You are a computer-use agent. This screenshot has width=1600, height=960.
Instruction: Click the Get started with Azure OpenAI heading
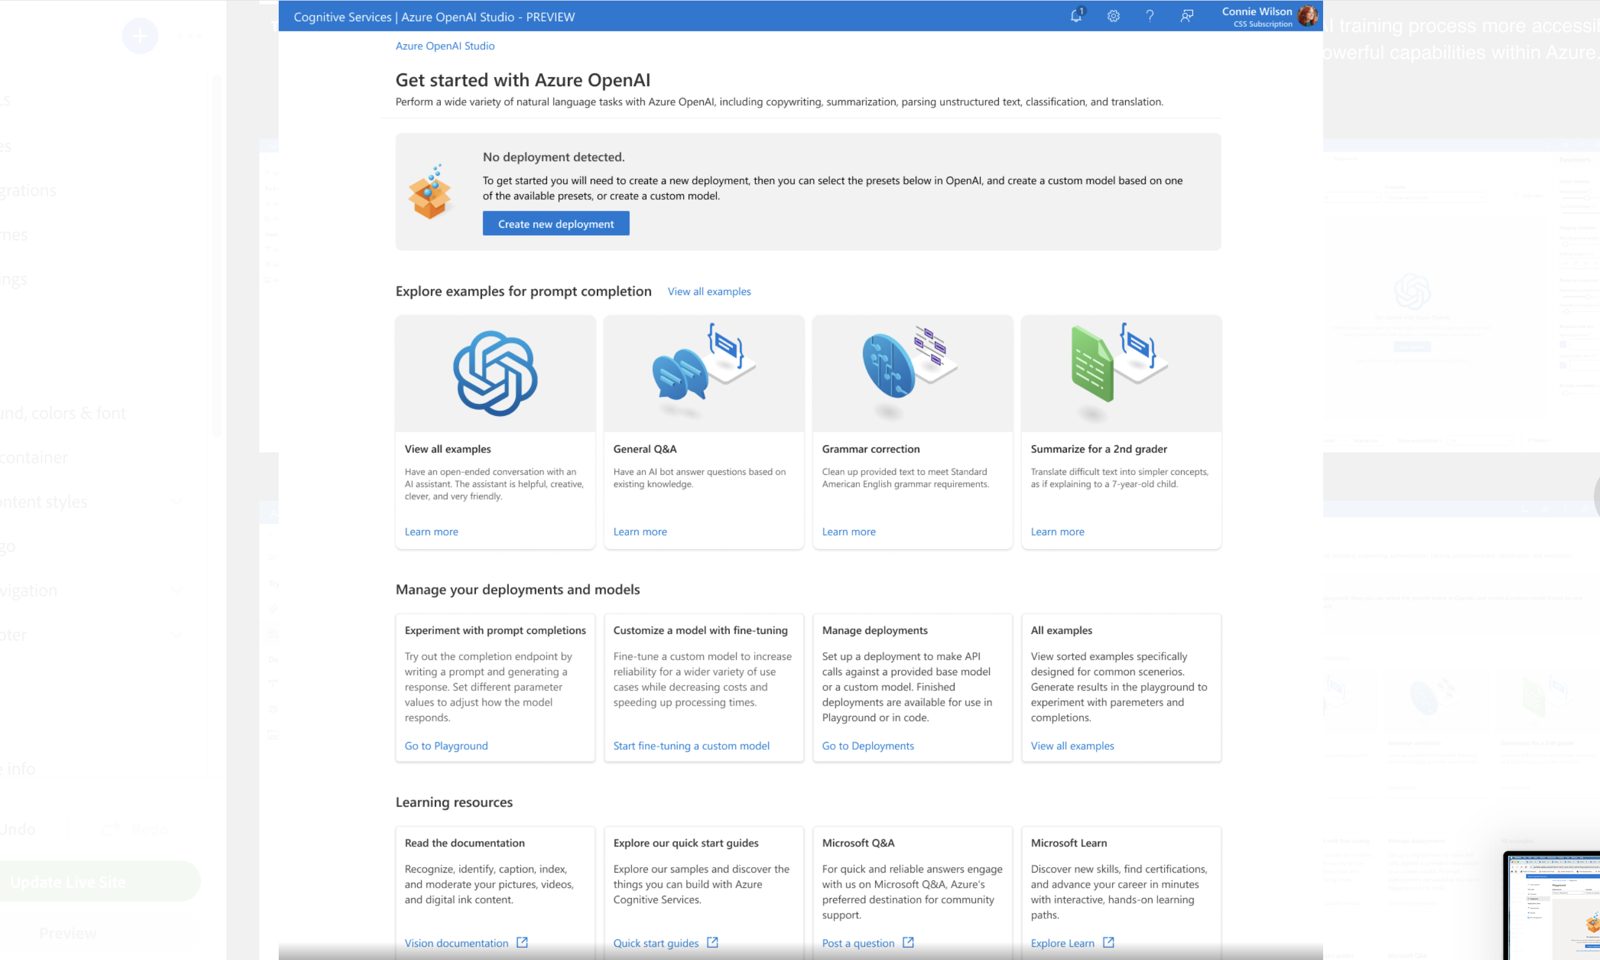pos(522,80)
